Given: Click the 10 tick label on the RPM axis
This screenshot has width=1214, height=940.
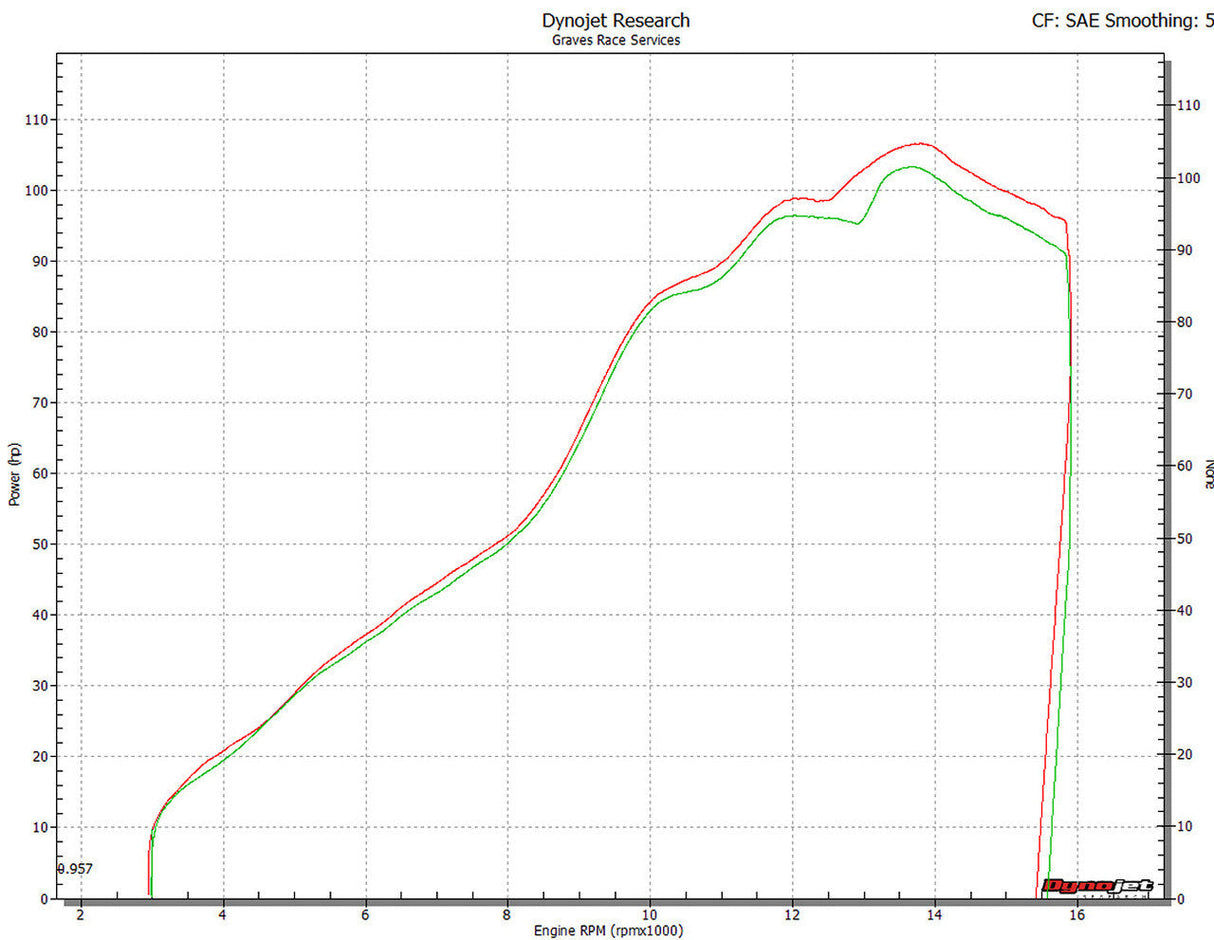Looking at the screenshot, I should pyautogui.click(x=650, y=915).
